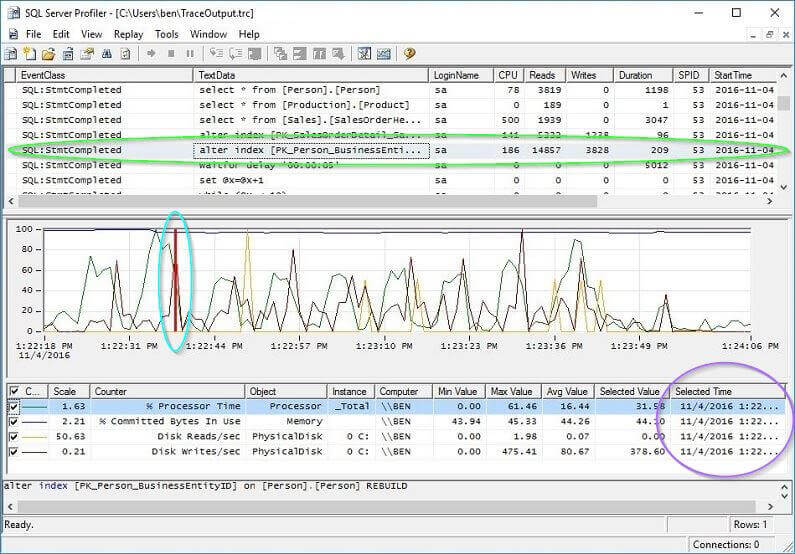Viewport: 795px width, 554px height.
Task: Click the New Trace toolbar icon
Action: click(x=11, y=54)
